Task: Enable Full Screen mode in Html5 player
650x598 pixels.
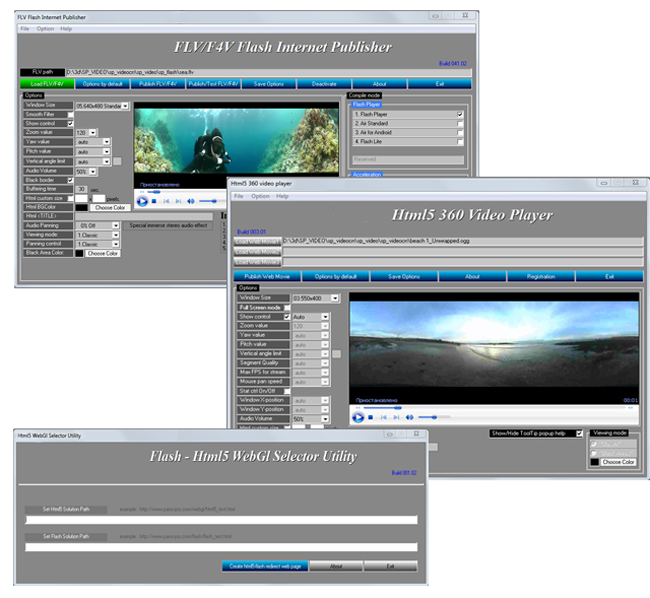Action: point(287,308)
